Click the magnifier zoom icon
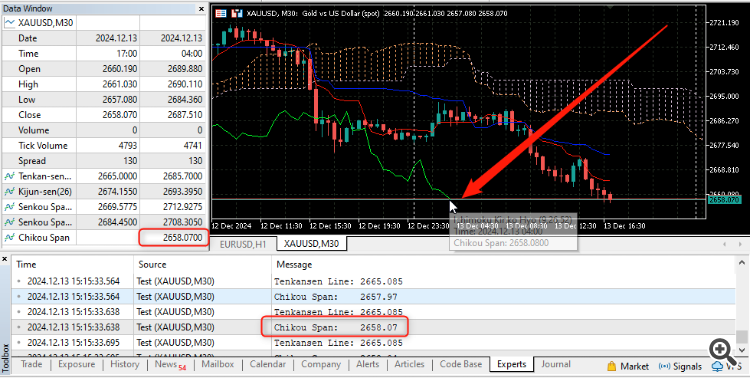This screenshot has height=378, width=750. pyautogui.click(x=723, y=351)
